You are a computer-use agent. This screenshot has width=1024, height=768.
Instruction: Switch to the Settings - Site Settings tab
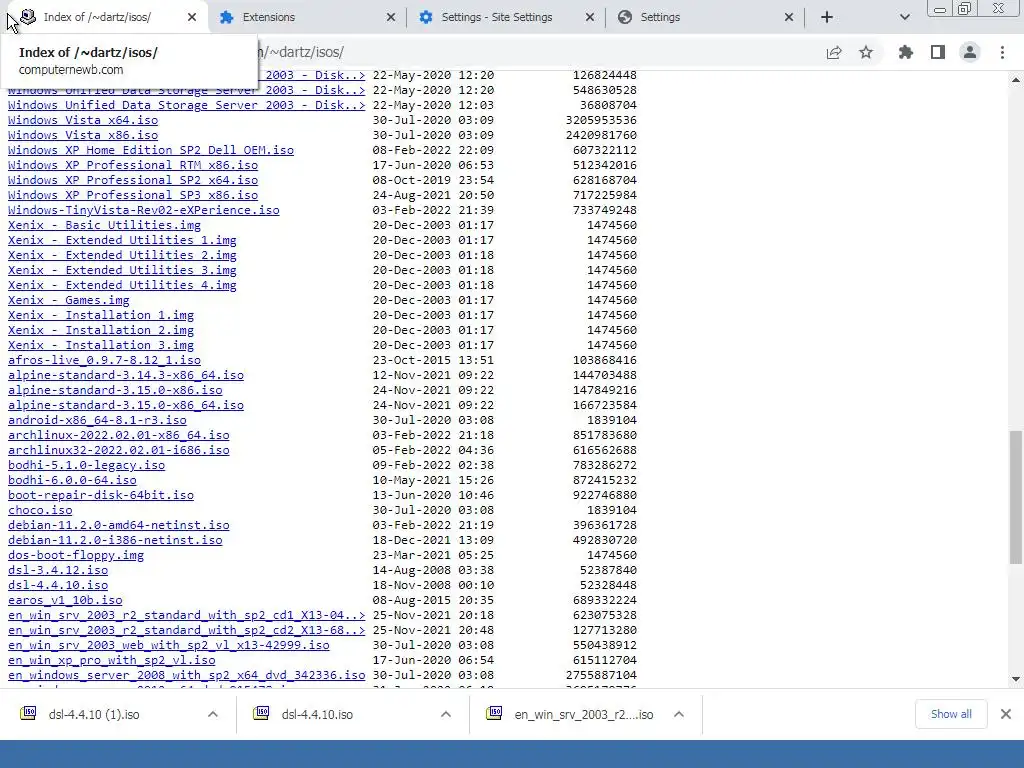506,17
